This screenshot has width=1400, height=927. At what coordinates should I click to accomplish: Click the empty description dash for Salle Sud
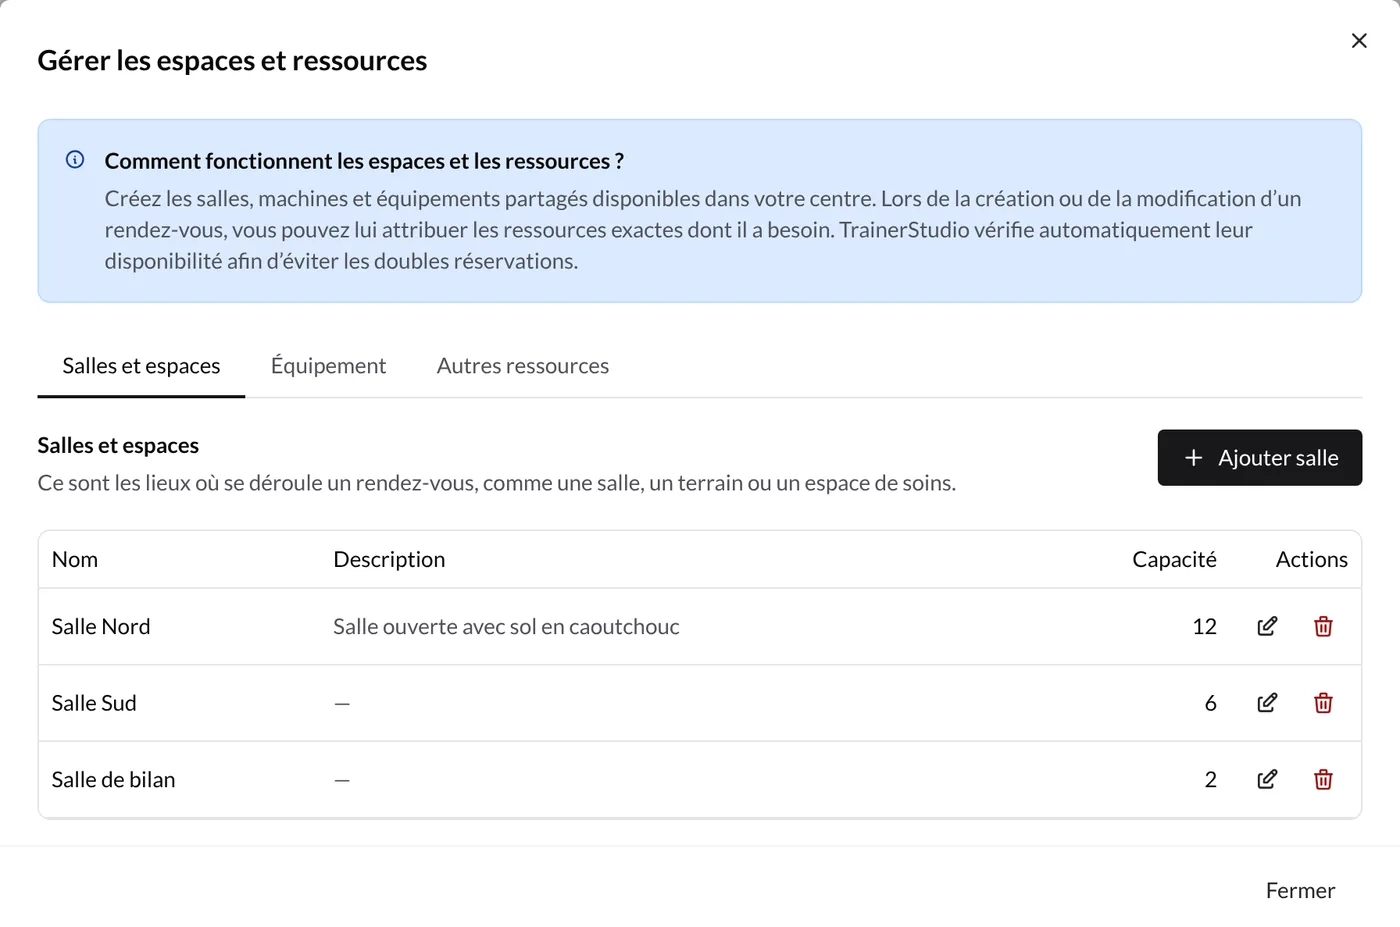(x=342, y=704)
